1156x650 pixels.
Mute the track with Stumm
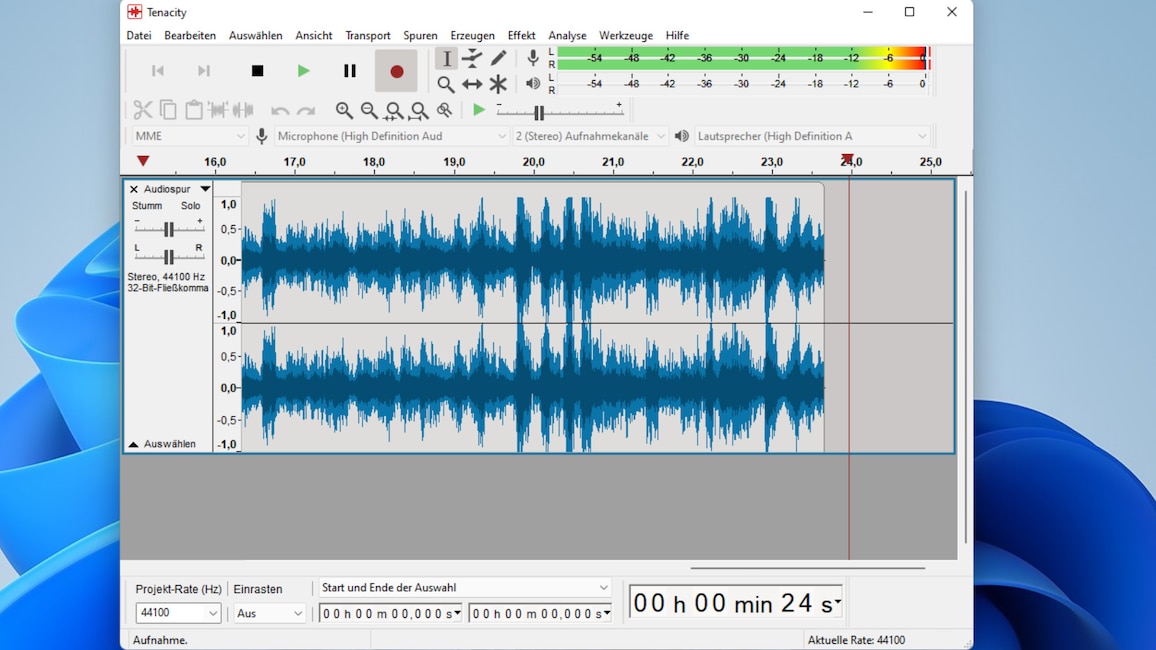pos(147,206)
